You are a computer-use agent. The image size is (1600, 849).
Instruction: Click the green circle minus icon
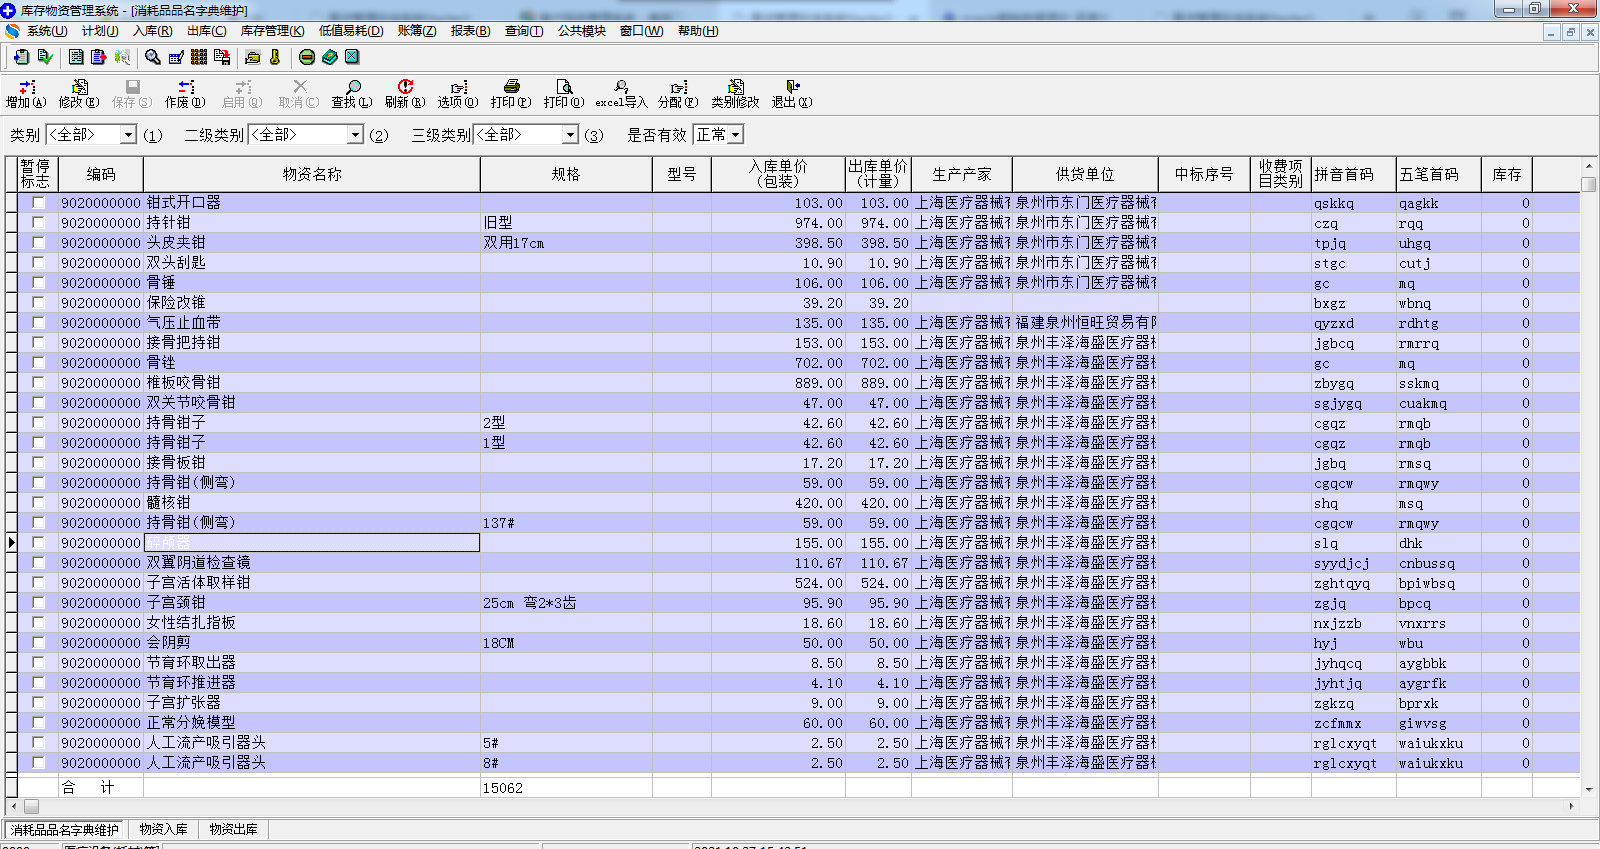[307, 57]
